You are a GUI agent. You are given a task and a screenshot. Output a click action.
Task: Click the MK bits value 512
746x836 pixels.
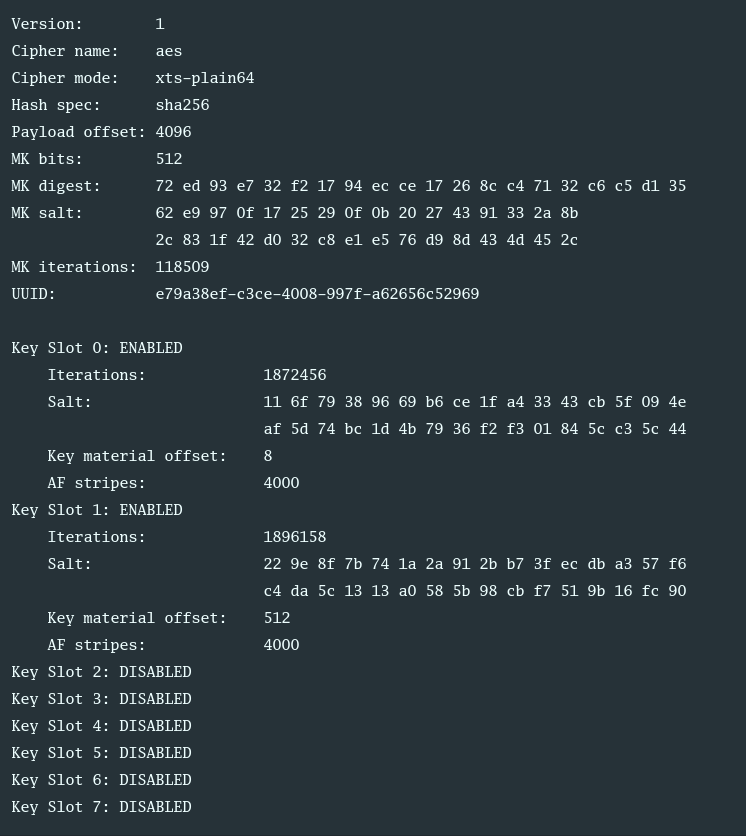coord(169,159)
